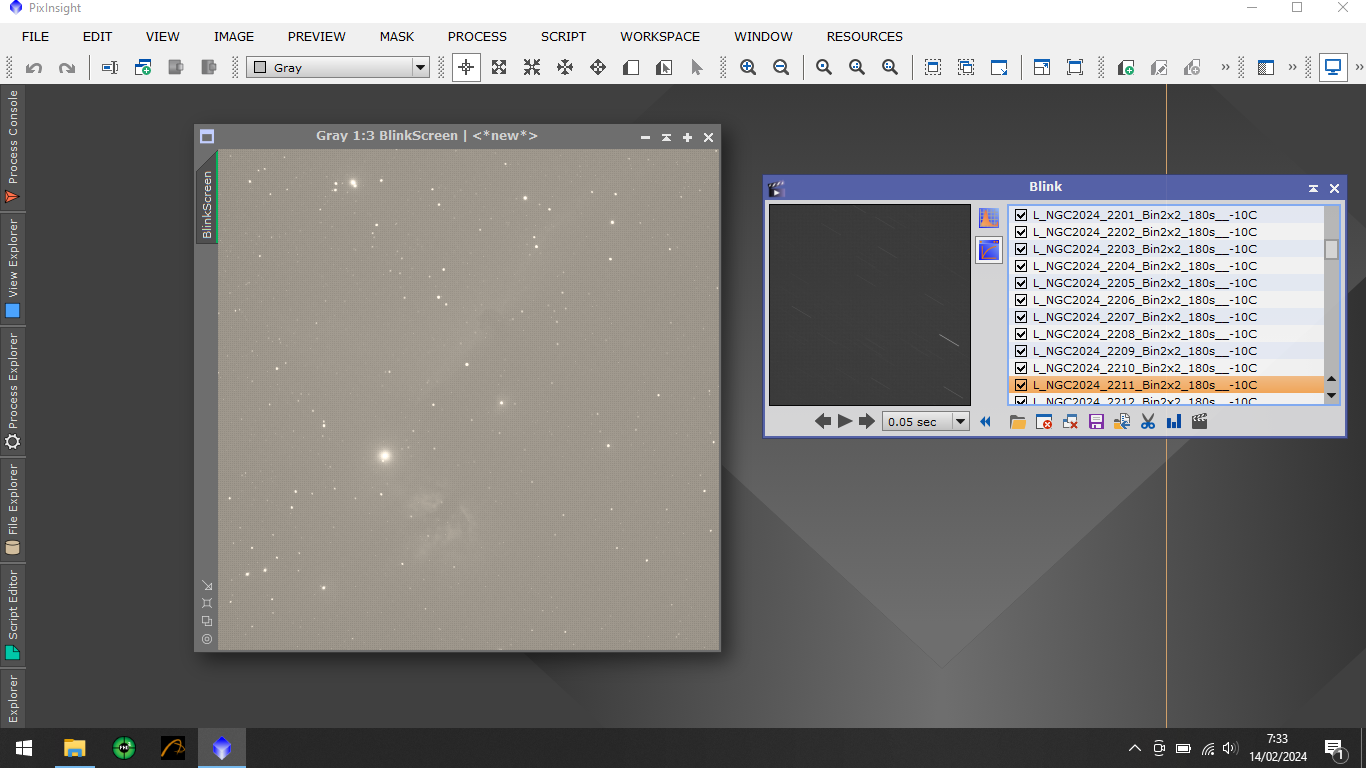
Task: Uncheck highlighted L_NGC2024_2211 checkbox
Action: click(1021, 385)
